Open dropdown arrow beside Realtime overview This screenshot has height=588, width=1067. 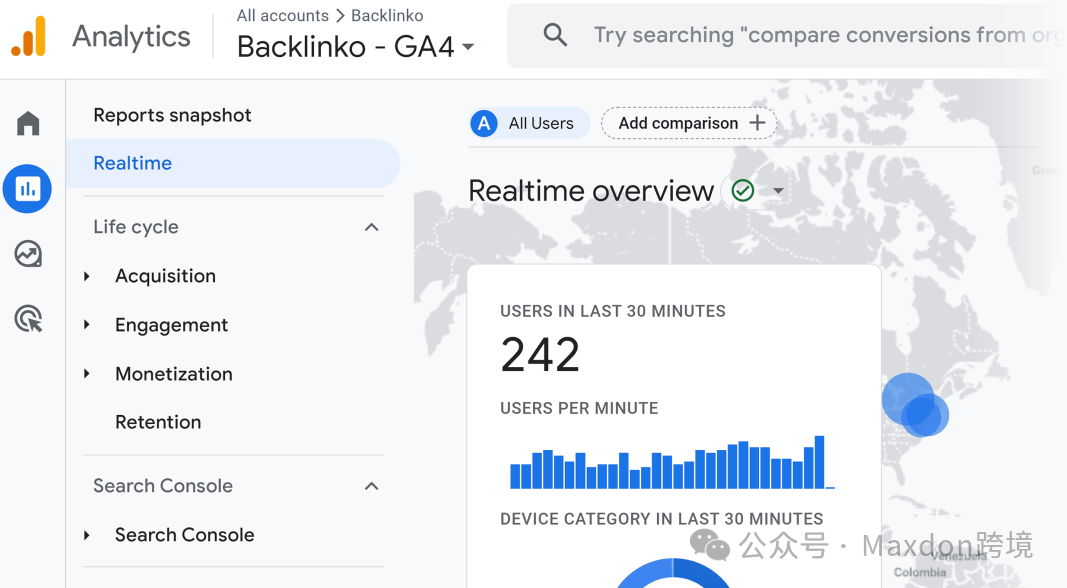click(778, 191)
